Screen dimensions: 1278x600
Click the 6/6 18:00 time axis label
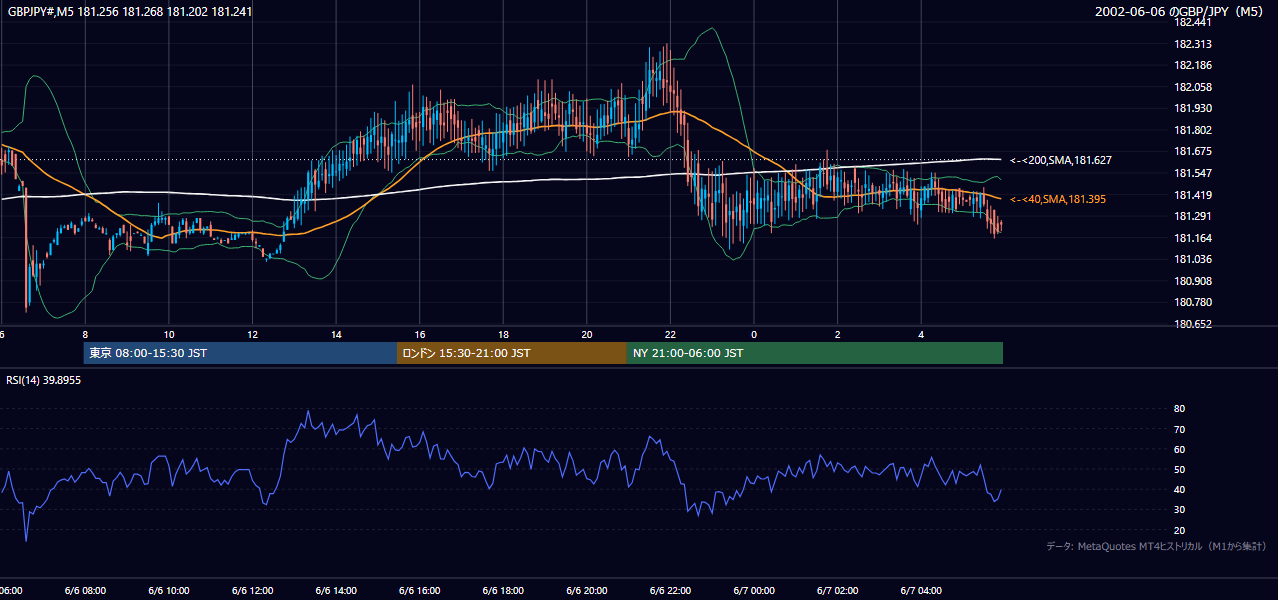(x=503, y=591)
